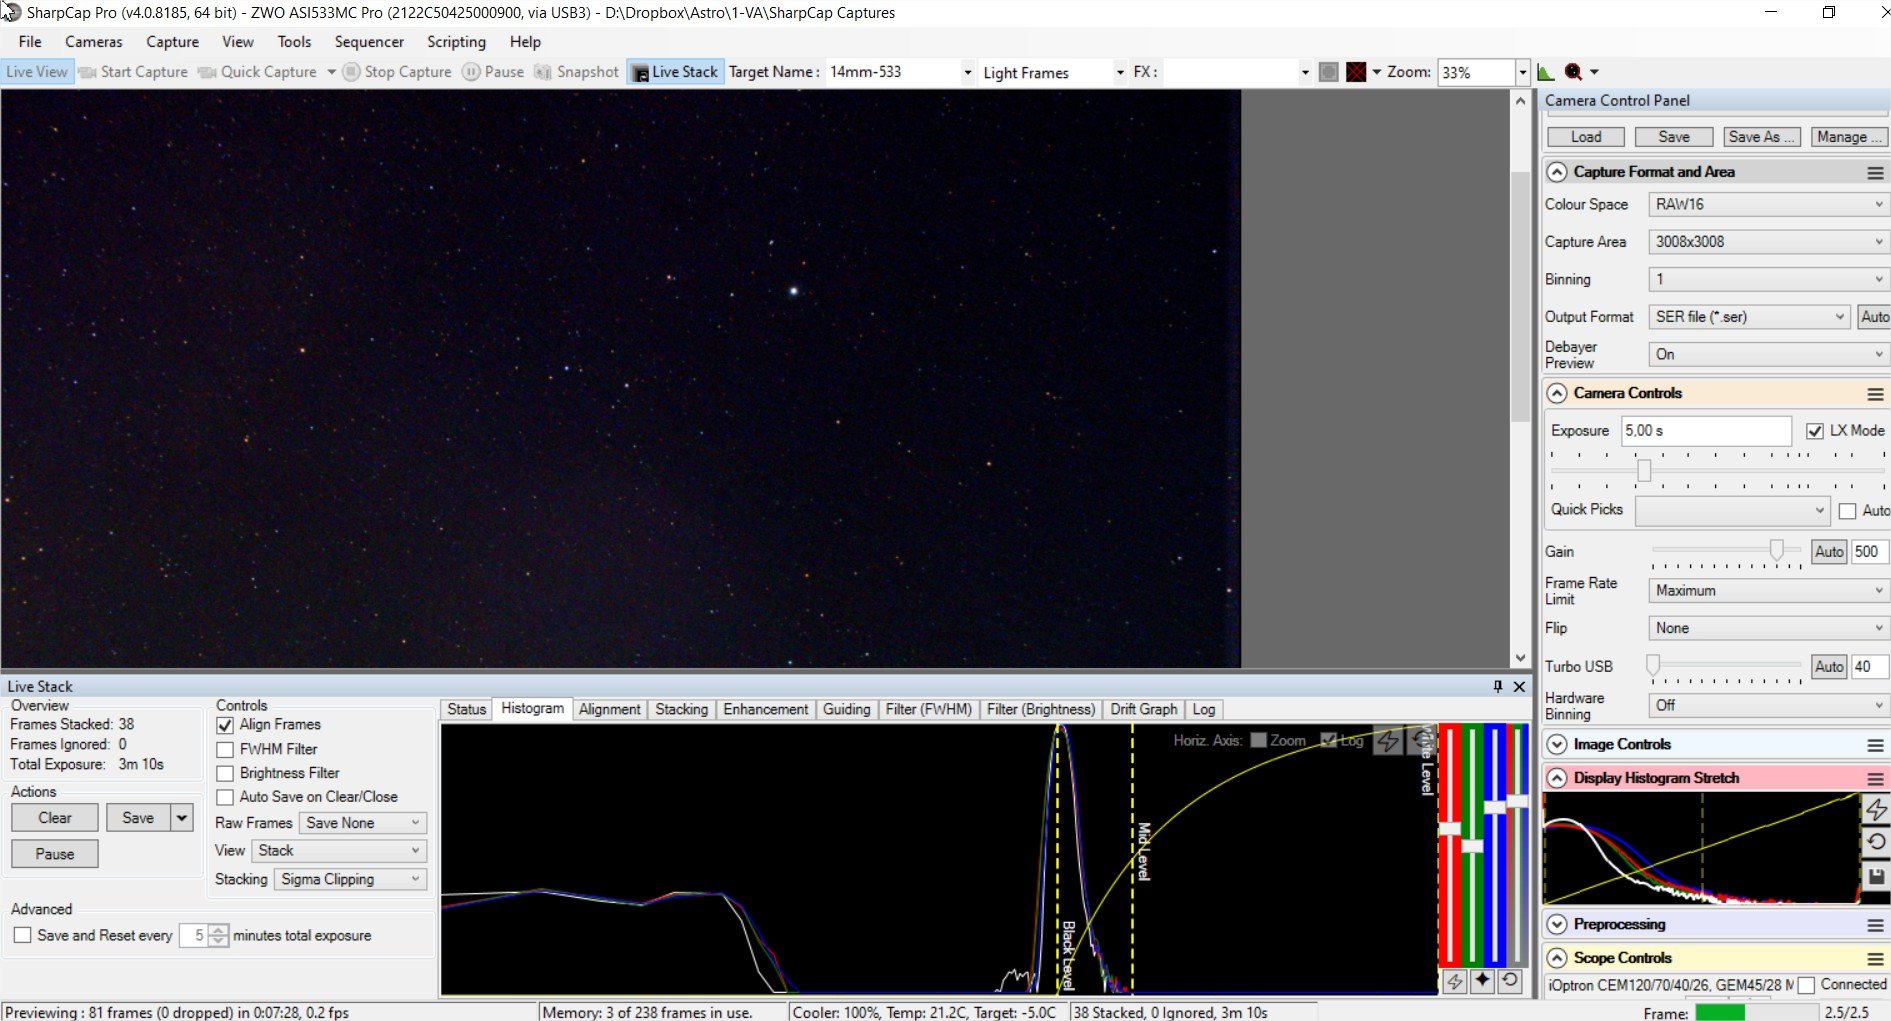Click the star colour balance icon below the RGB sliders
The width and height of the screenshot is (1891, 1021).
(1482, 982)
